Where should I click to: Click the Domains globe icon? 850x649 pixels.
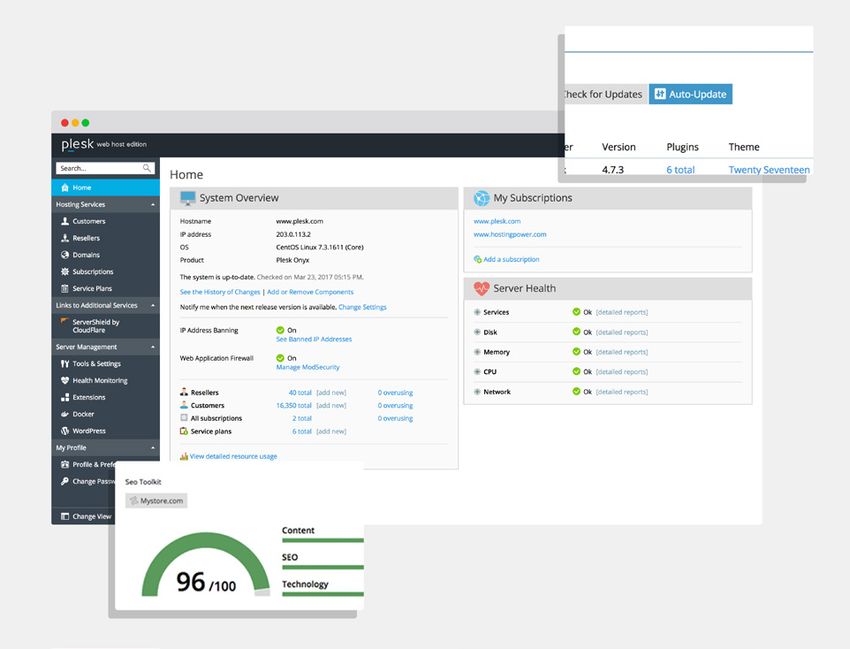tap(65, 255)
